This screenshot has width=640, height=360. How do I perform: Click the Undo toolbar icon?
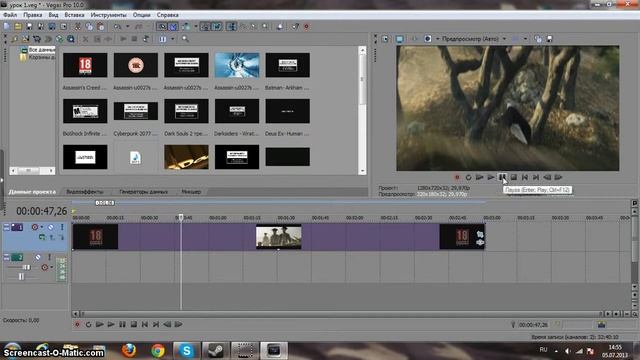pyautogui.click(x=118, y=27)
